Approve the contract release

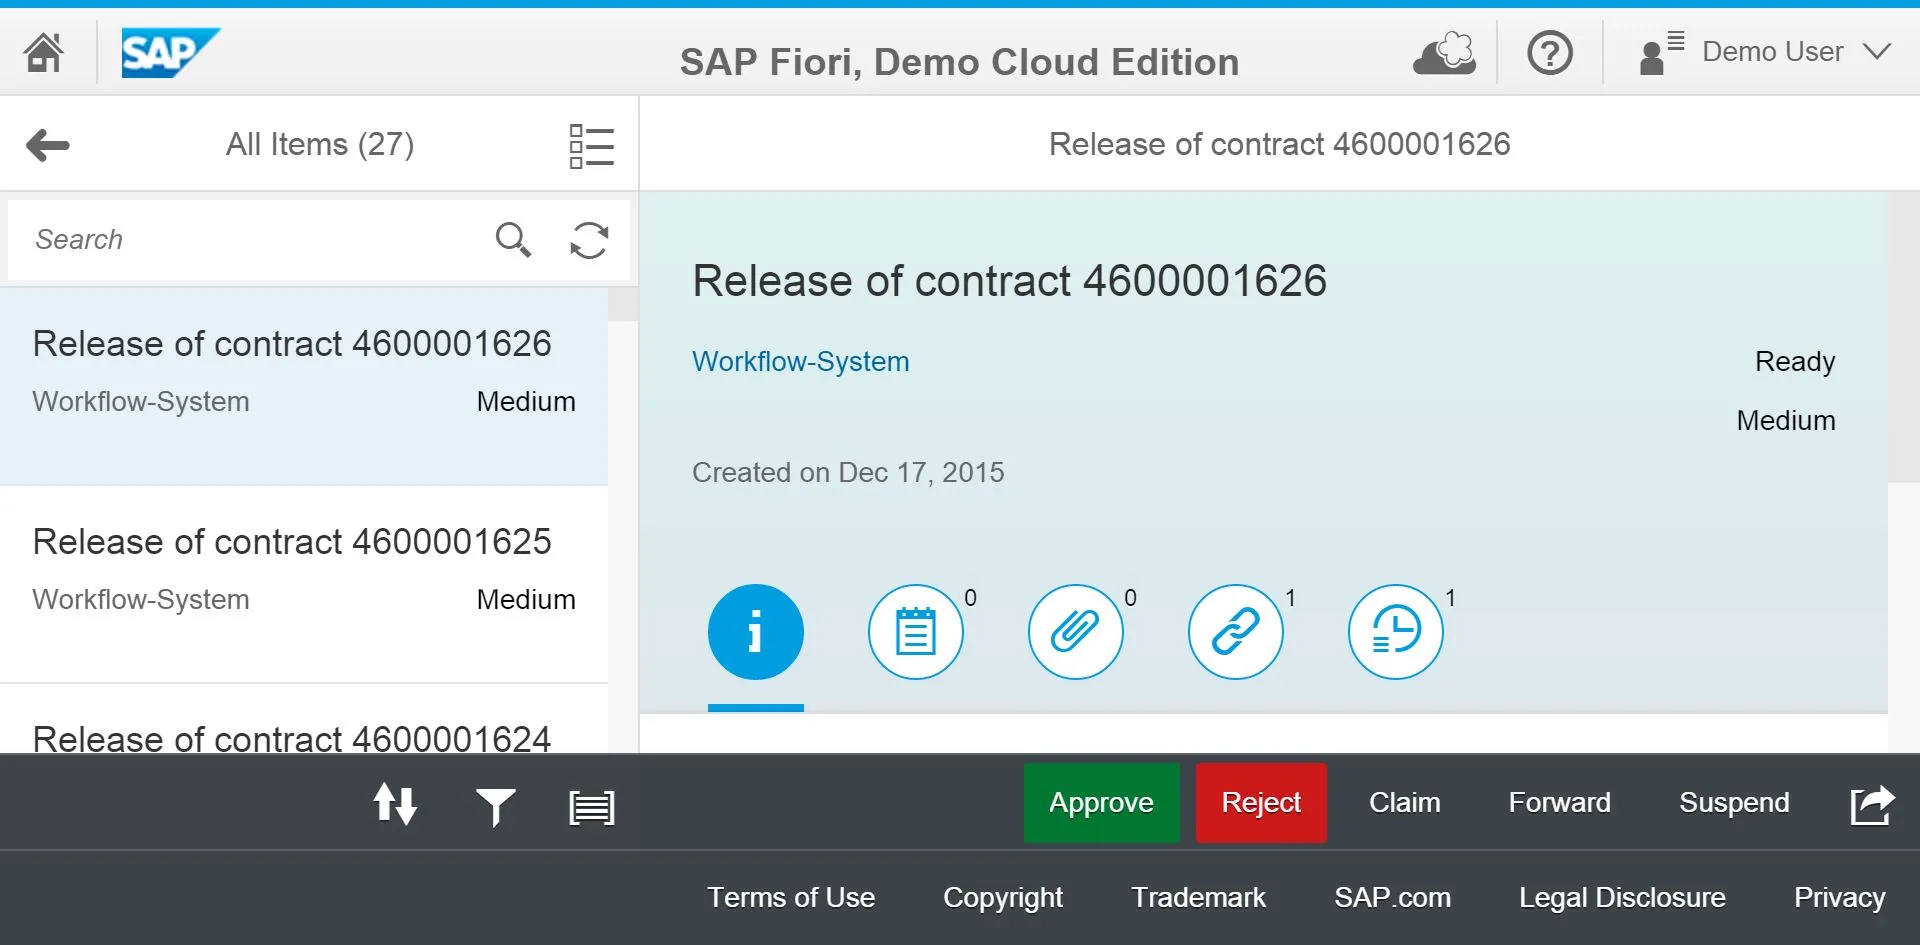click(1101, 802)
